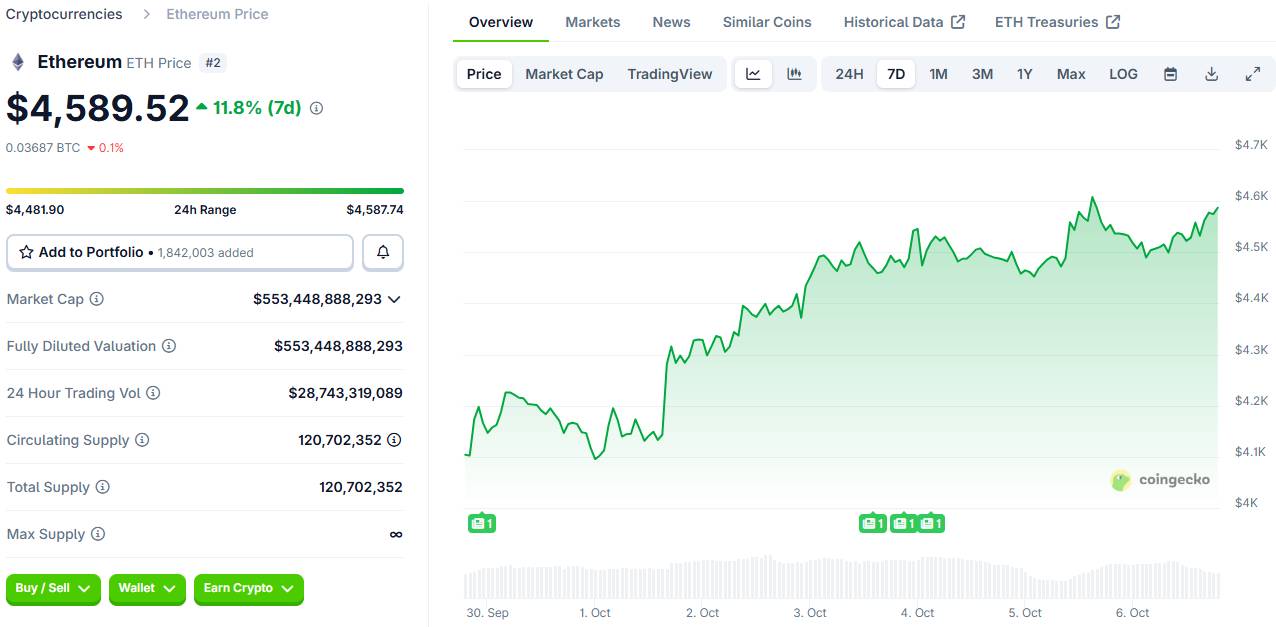Open the Buy / Sell dropdown
Viewport: 1276px width, 627px height.
[x=54, y=589]
